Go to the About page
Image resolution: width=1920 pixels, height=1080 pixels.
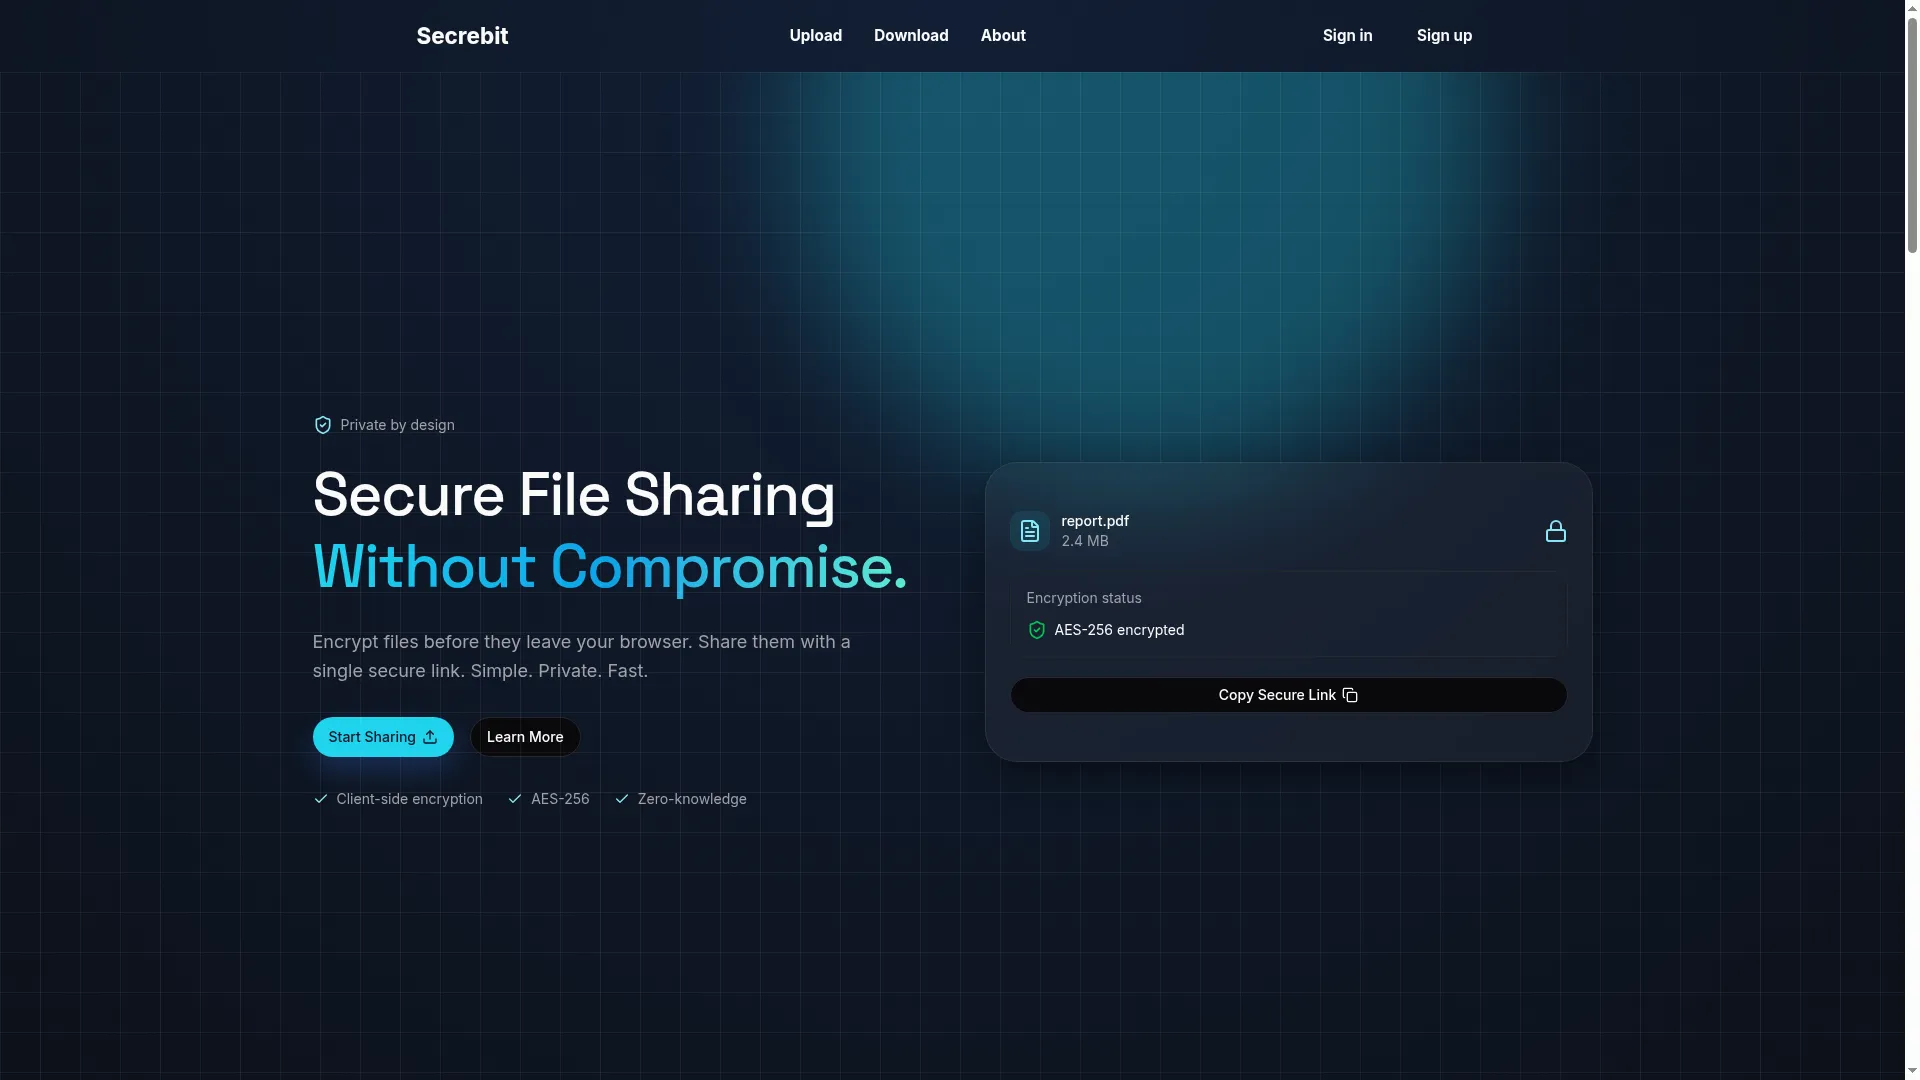[1003, 36]
